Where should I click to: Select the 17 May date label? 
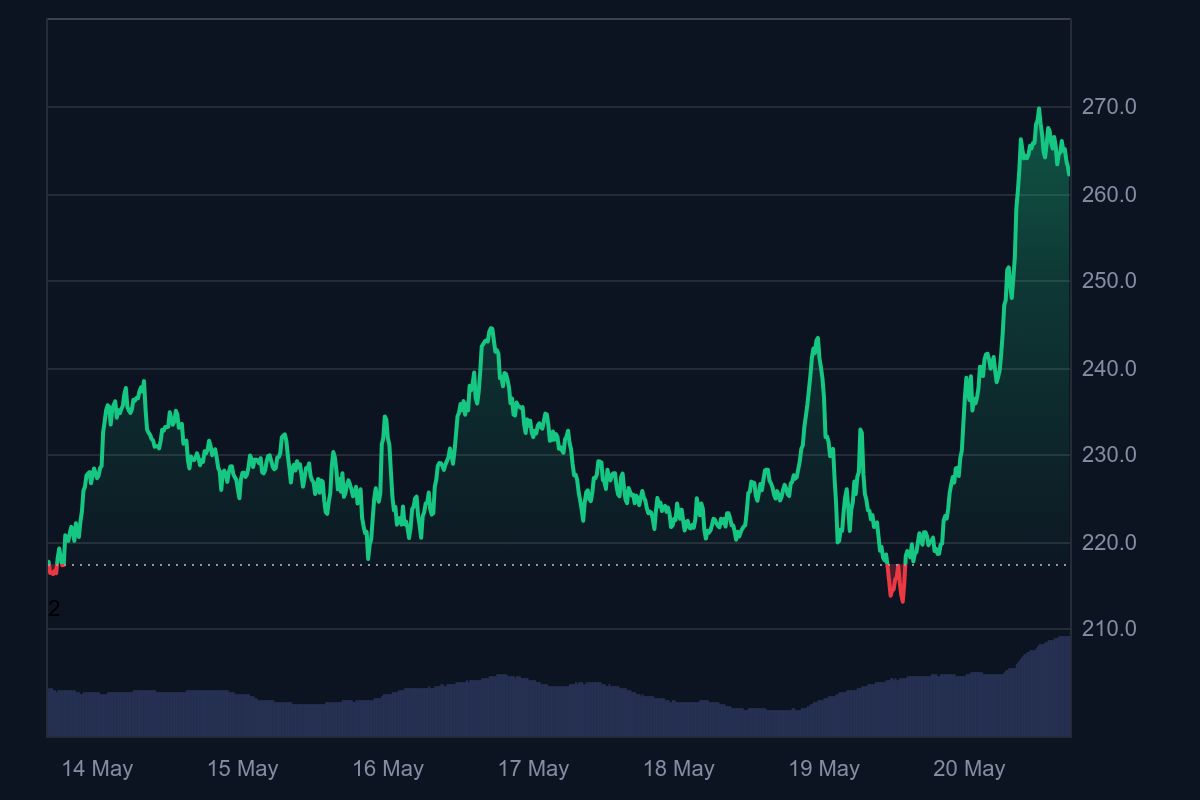533,769
